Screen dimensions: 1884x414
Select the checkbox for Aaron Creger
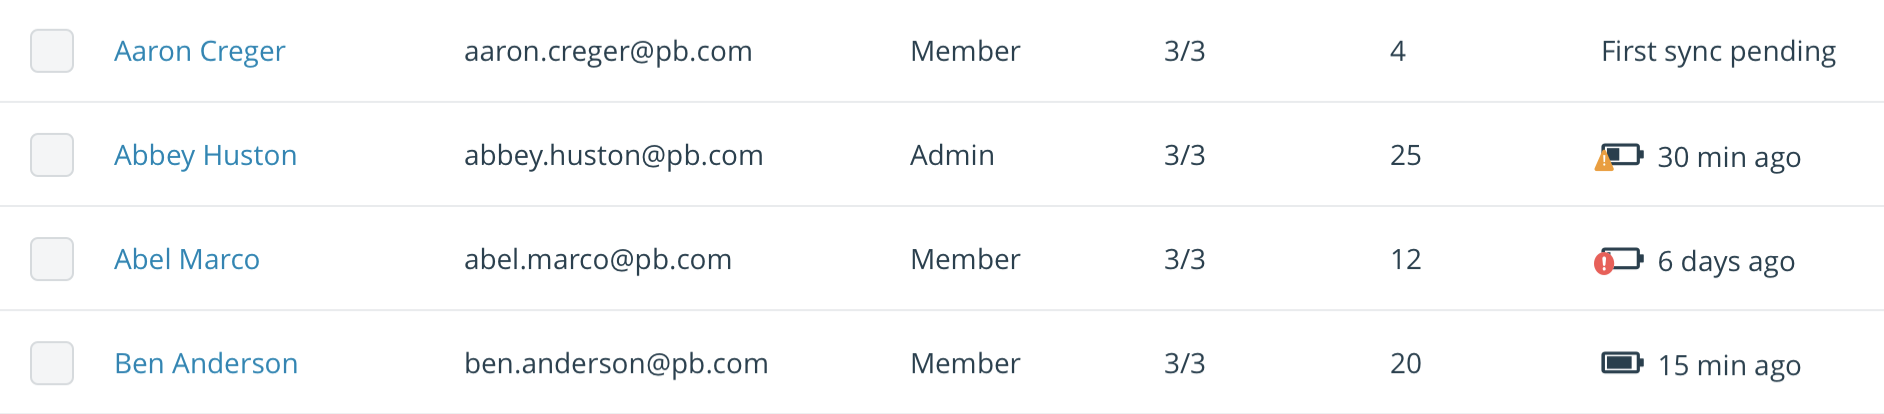[52, 51]
